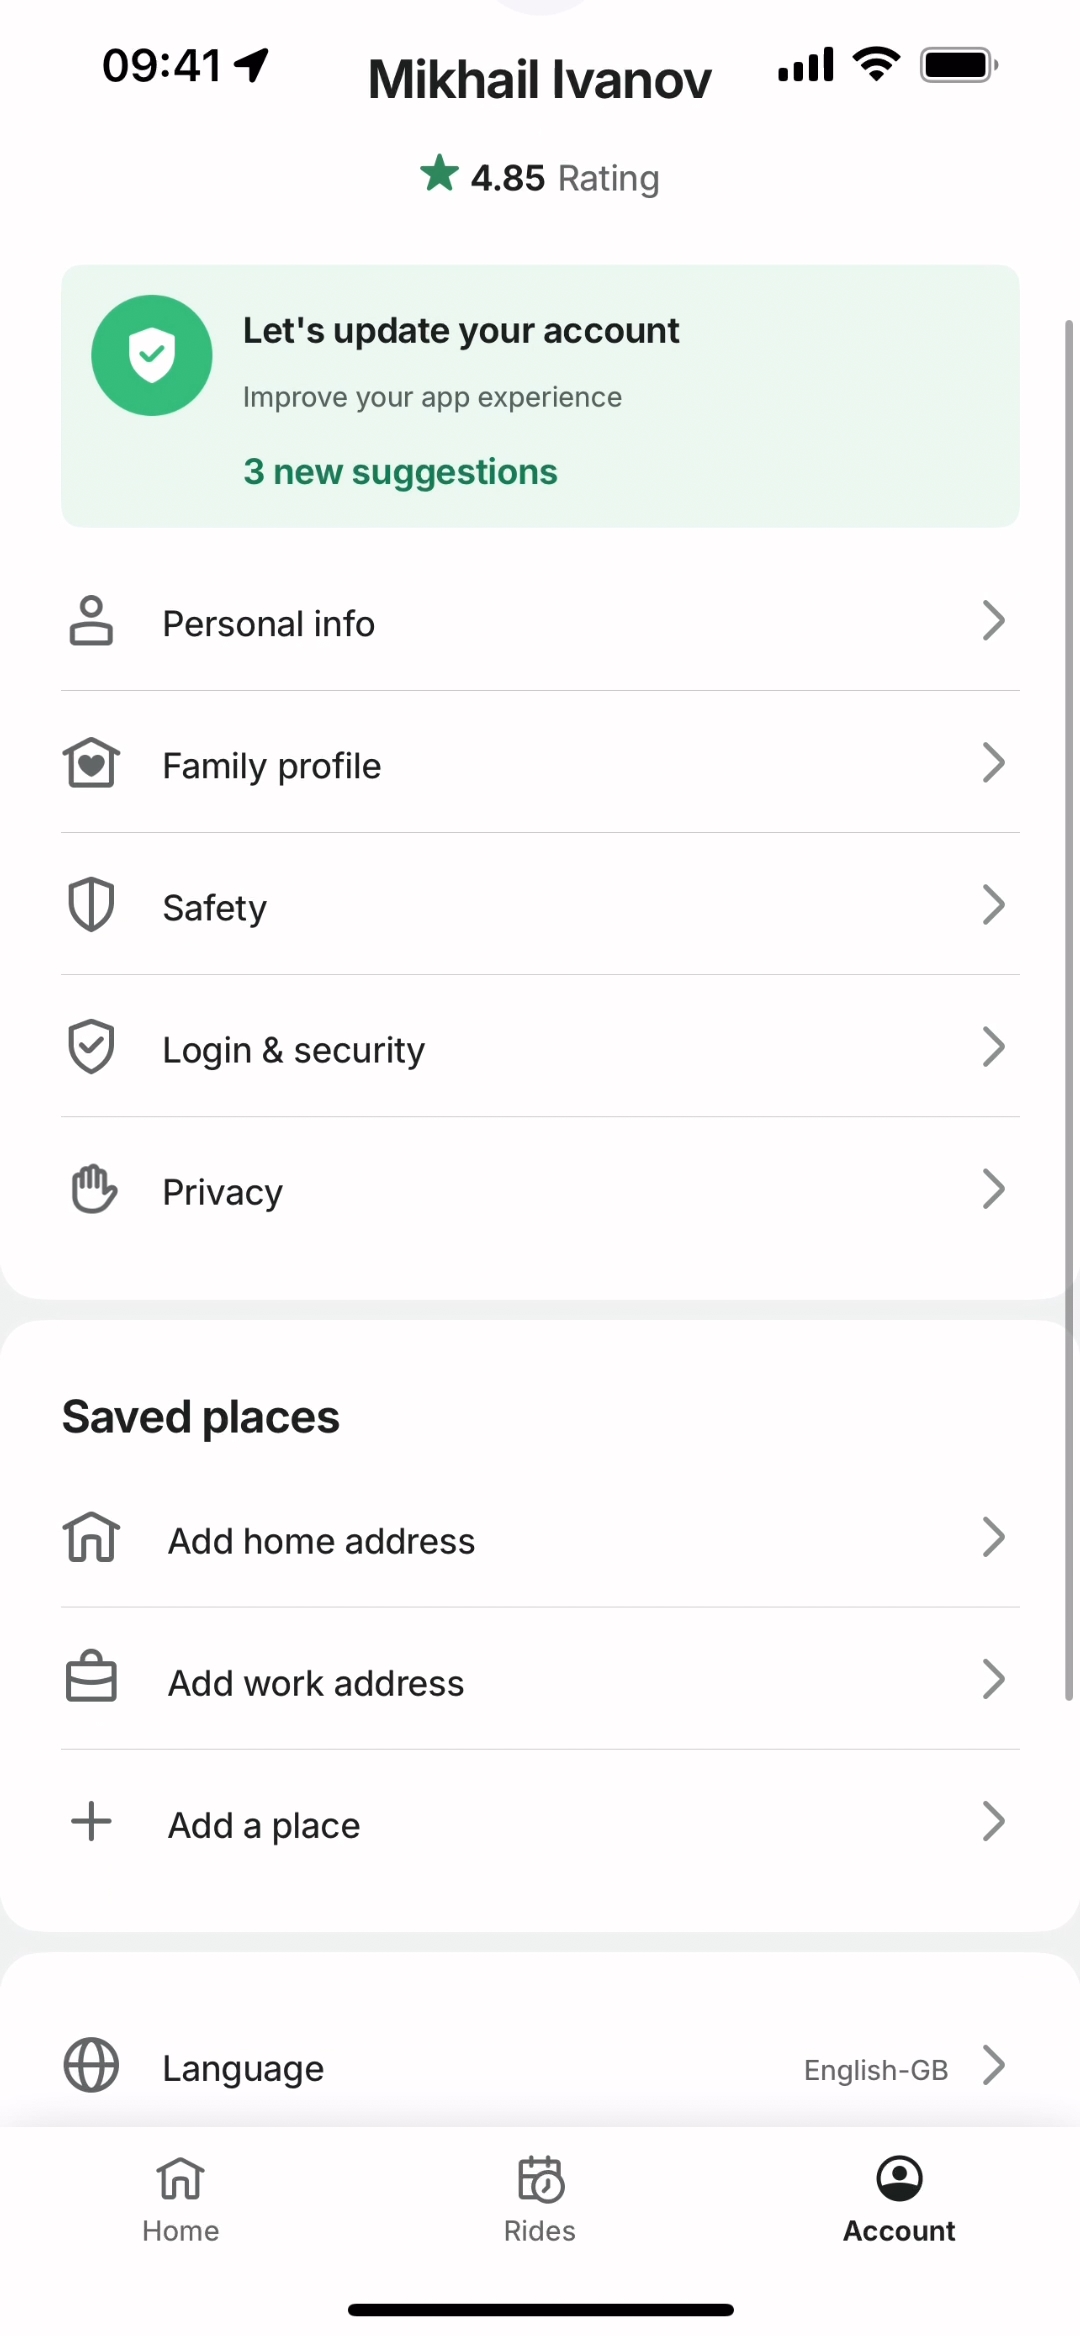Expand Personal info using its chevron
This screenshot has width=1080, height=2336.
tap(993, 621)
